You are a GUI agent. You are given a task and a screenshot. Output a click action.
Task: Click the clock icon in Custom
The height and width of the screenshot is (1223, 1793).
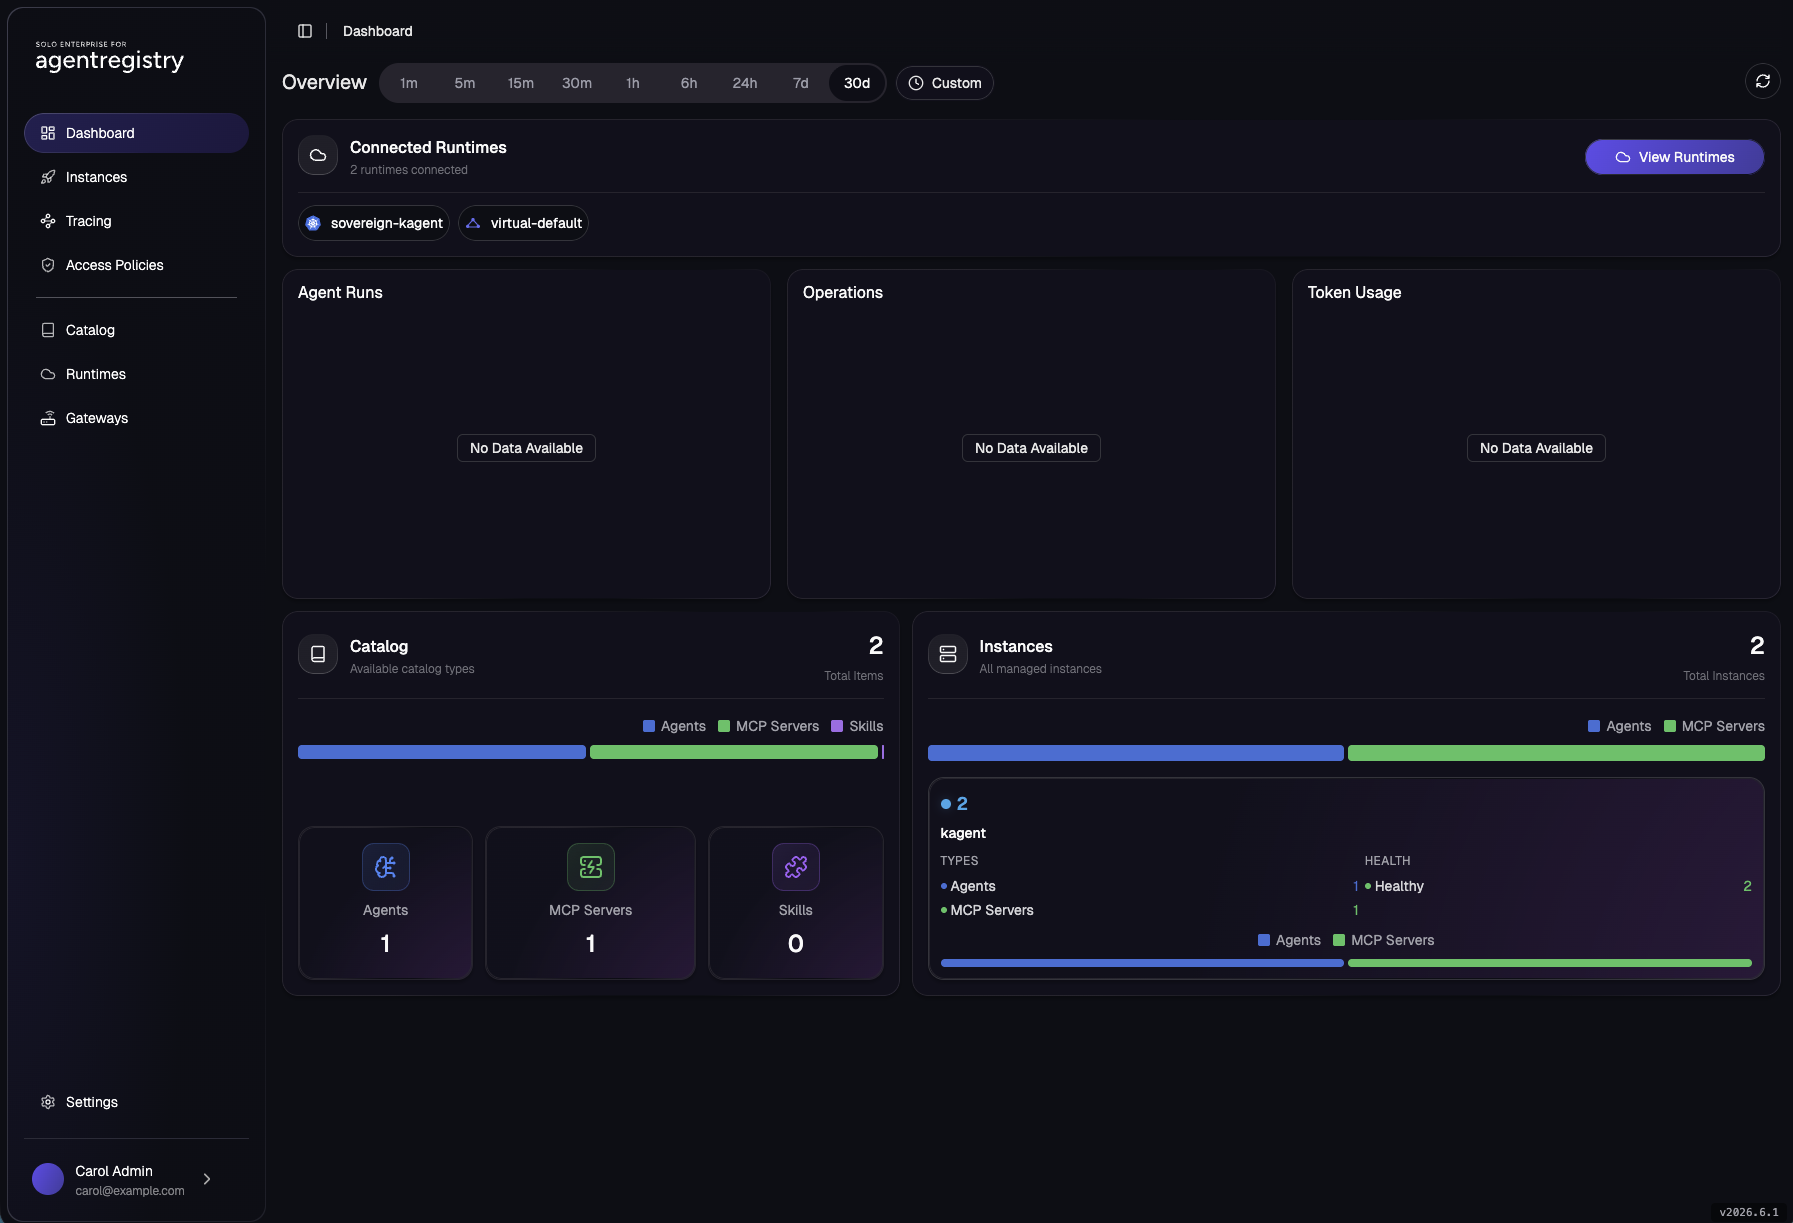coord(916,83)
